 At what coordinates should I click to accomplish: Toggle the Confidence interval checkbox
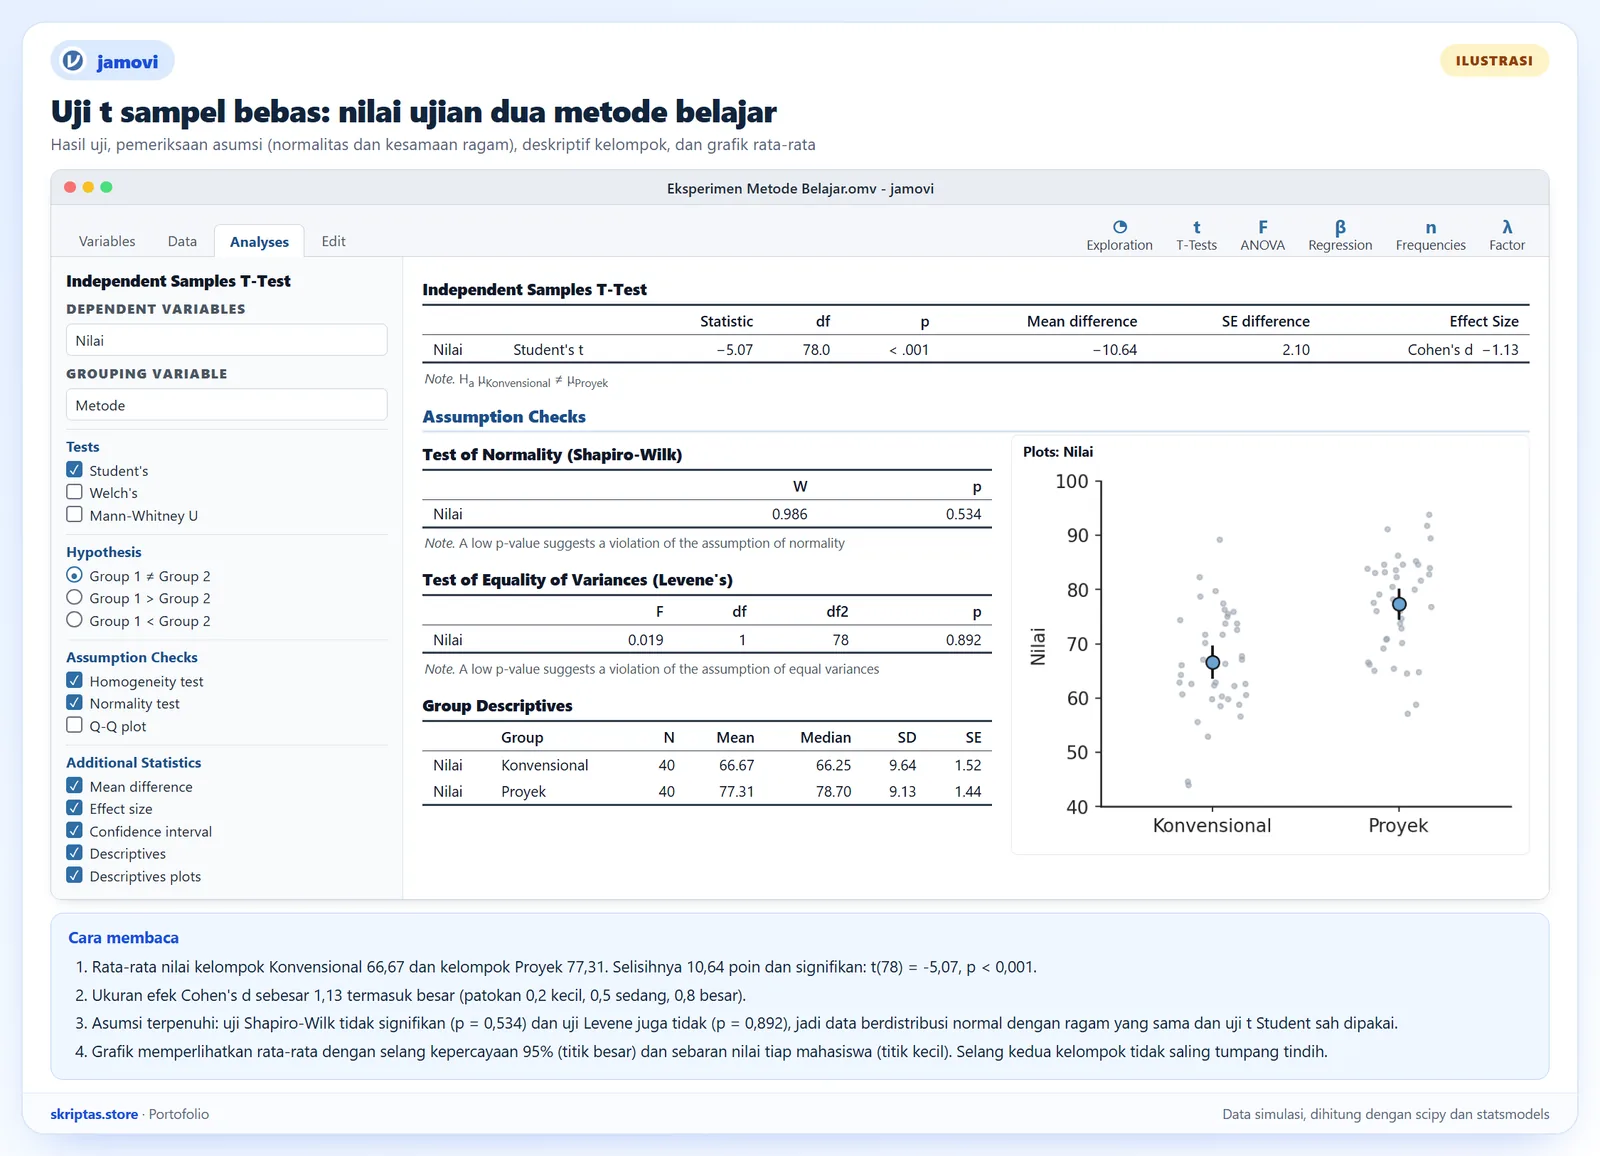tap(74, 831)
